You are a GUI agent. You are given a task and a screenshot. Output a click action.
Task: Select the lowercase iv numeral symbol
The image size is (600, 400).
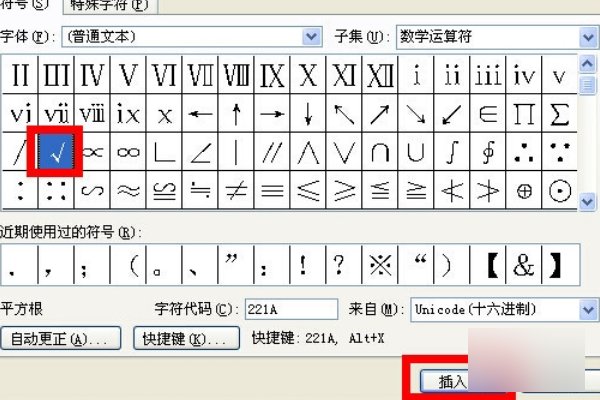[x=524, y=74]
